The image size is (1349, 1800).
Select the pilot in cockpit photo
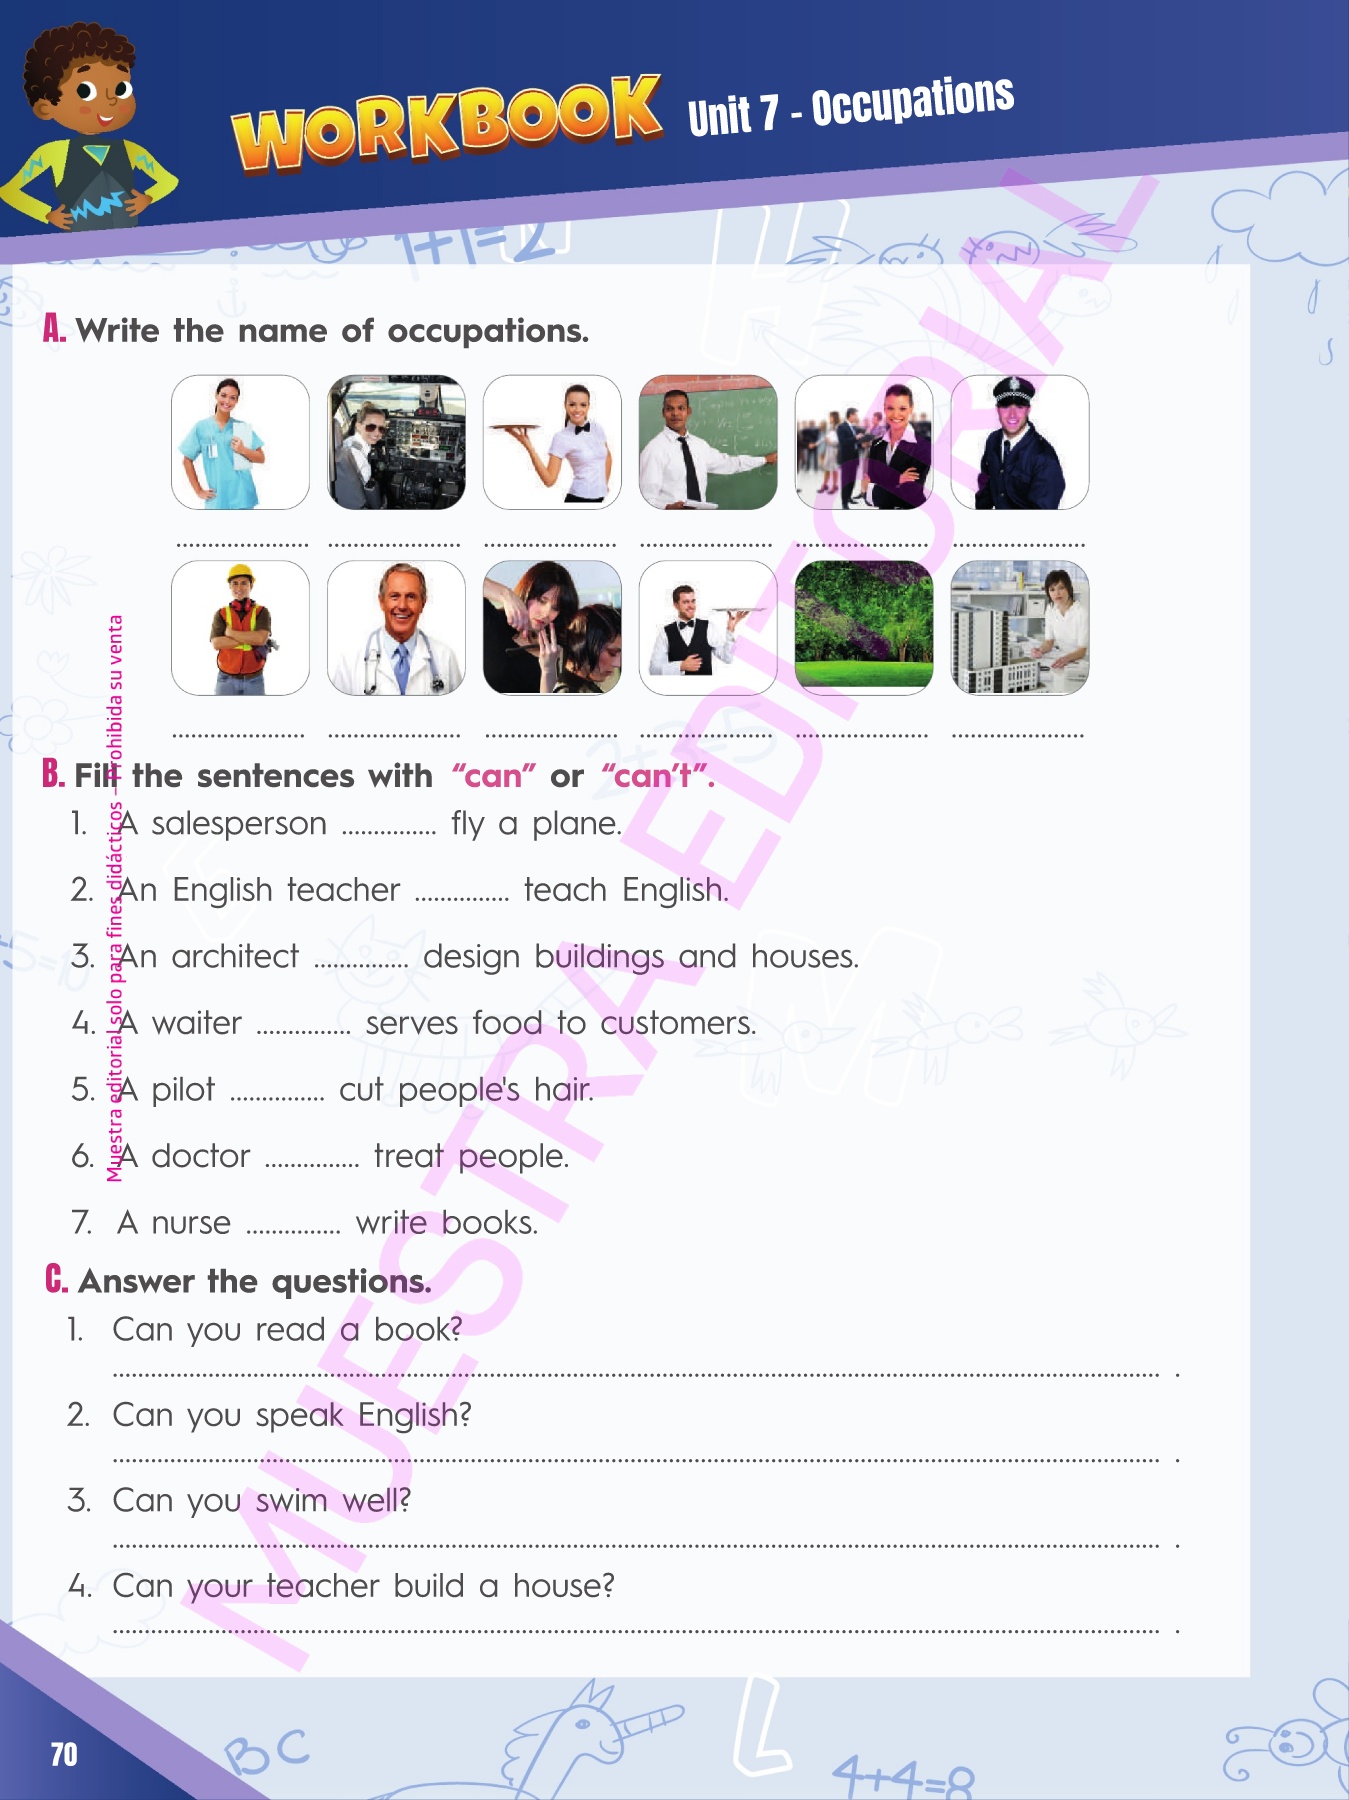click(x=396, y=442)
